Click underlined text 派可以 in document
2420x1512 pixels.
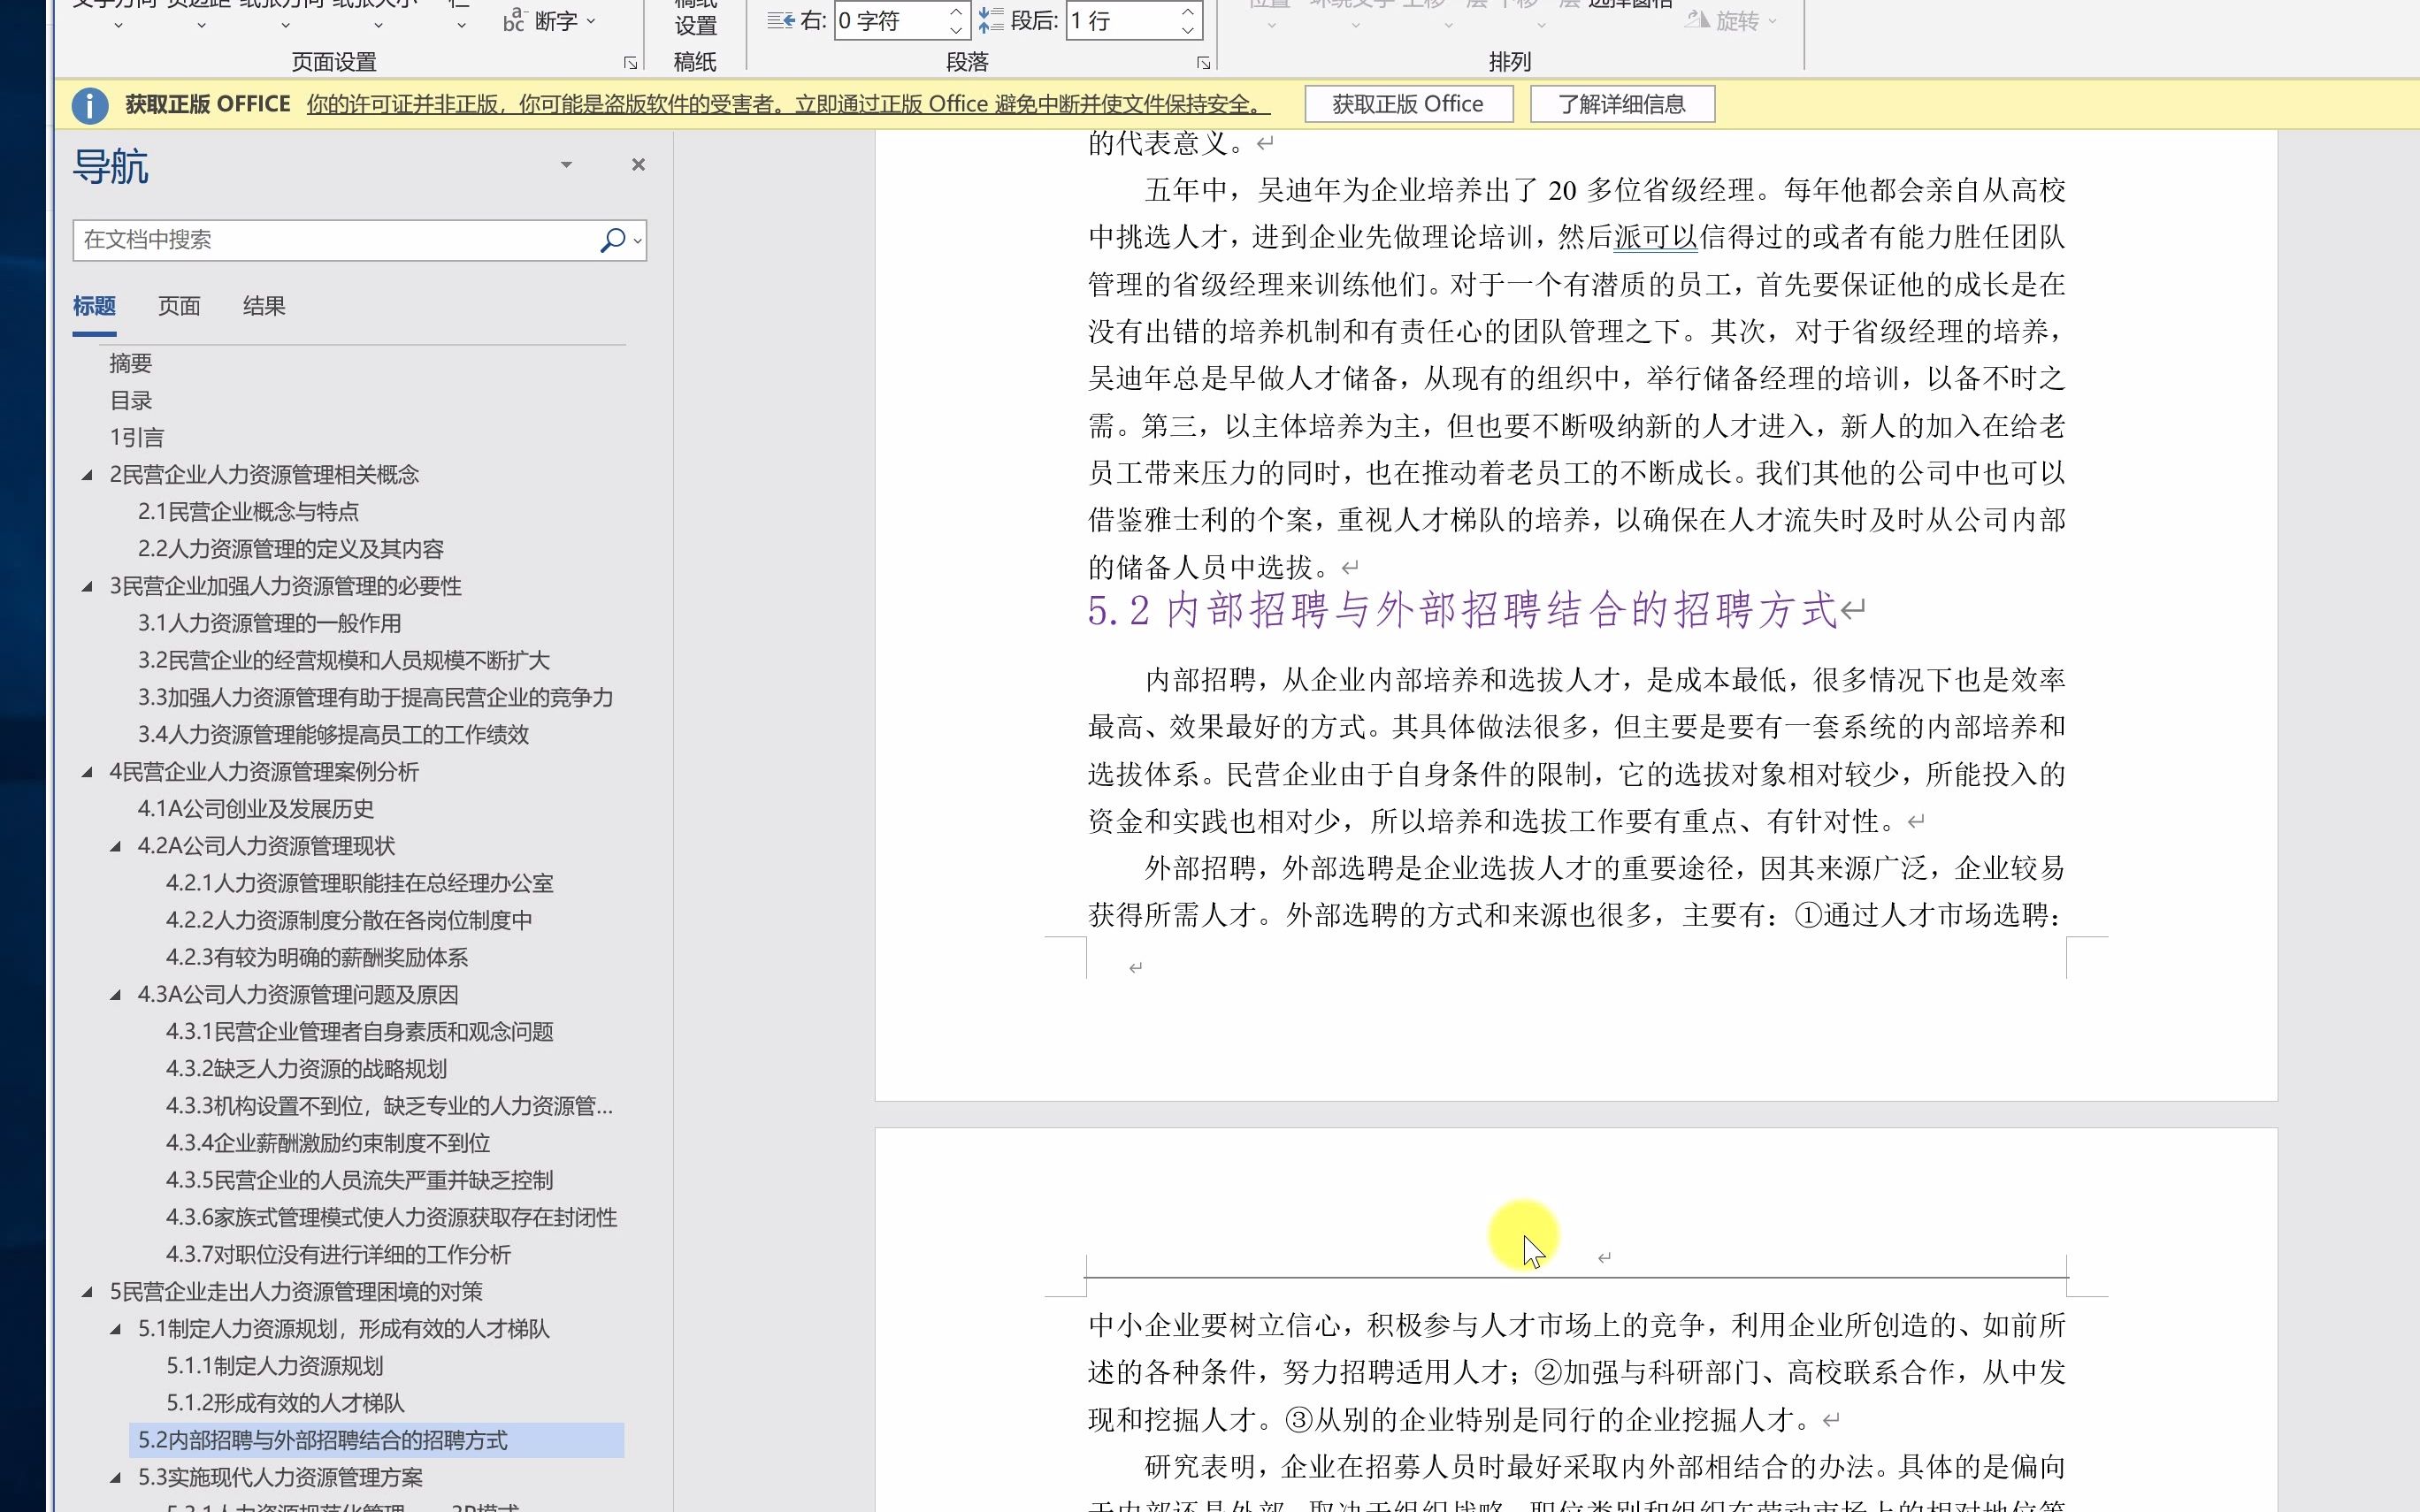pos(1656,237)
